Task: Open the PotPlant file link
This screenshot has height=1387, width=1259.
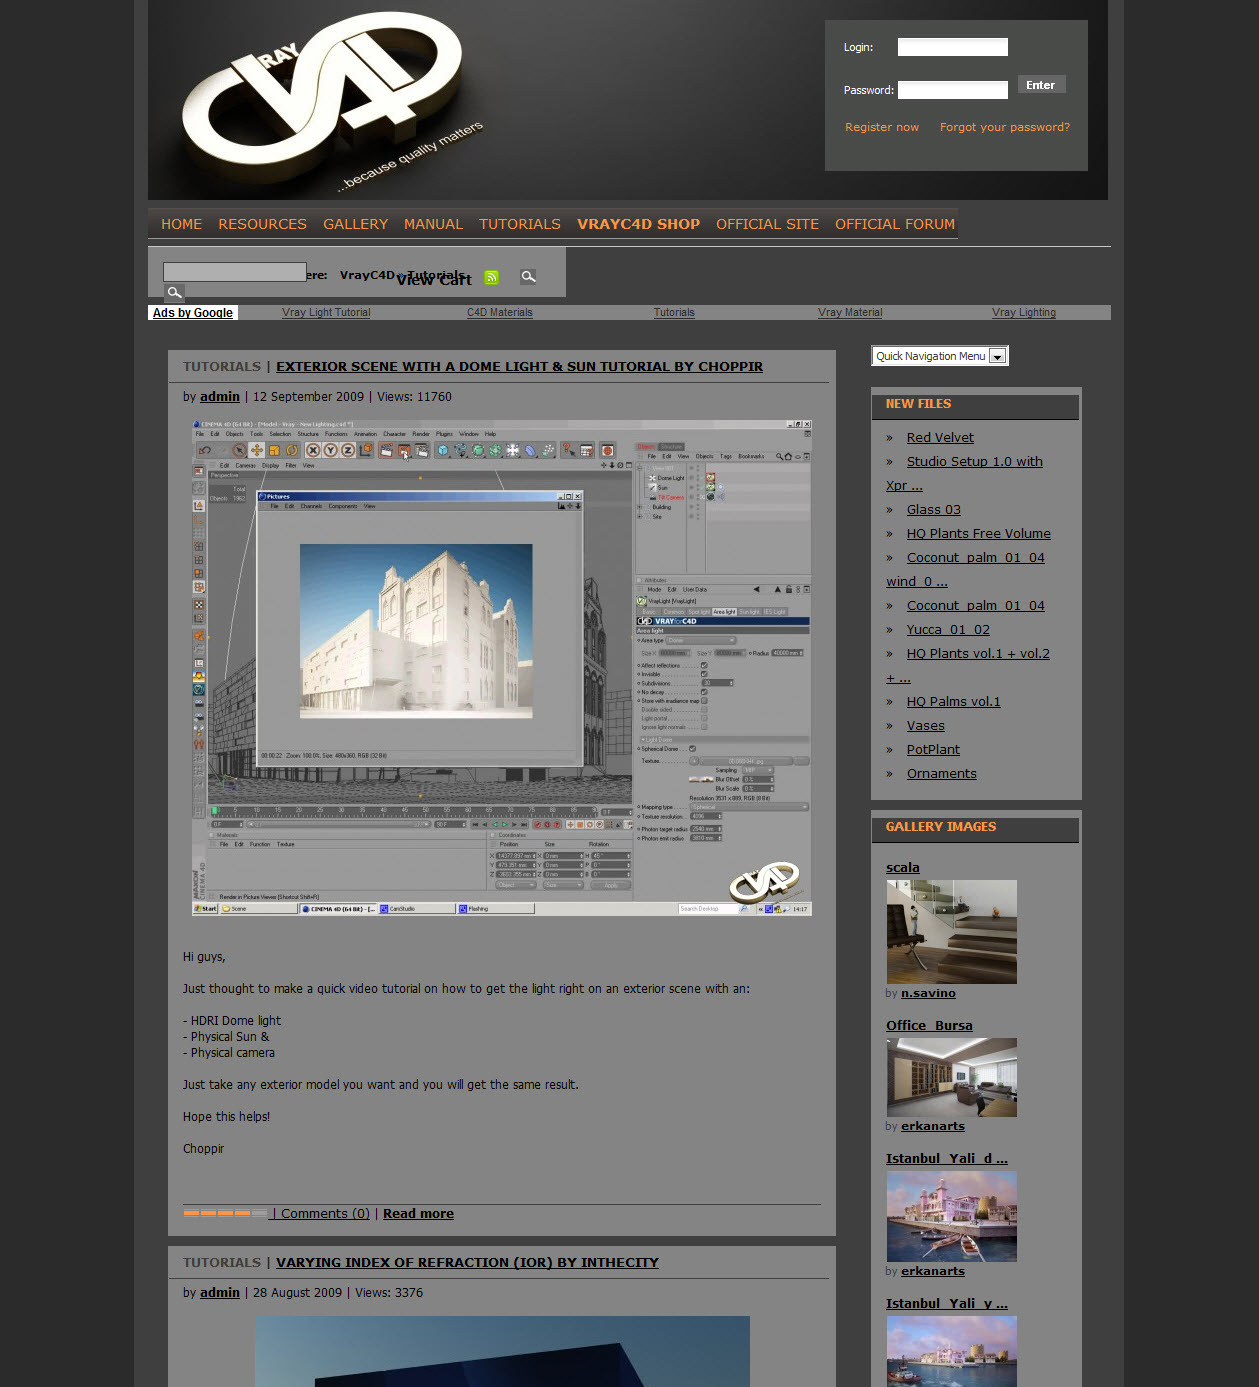Action: 933,750
